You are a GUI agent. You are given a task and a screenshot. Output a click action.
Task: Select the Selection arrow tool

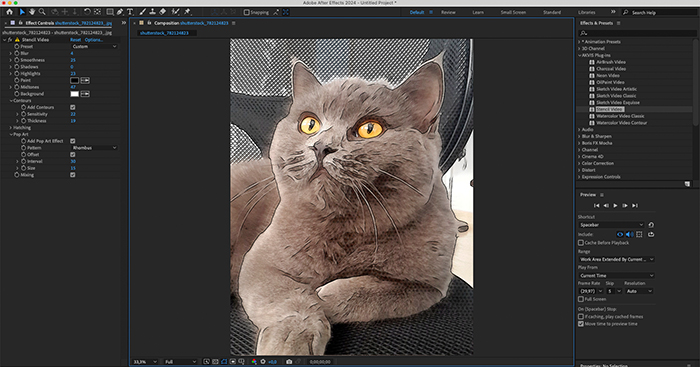point(22,12)
